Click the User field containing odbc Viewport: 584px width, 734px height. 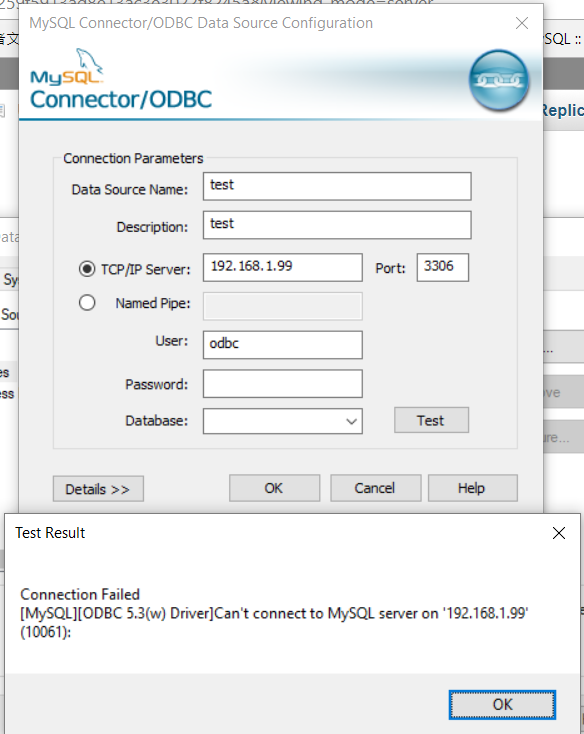pos(283,345)
